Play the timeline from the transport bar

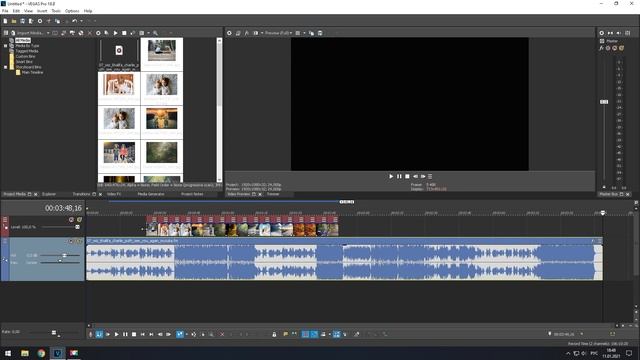pos(116,334)
